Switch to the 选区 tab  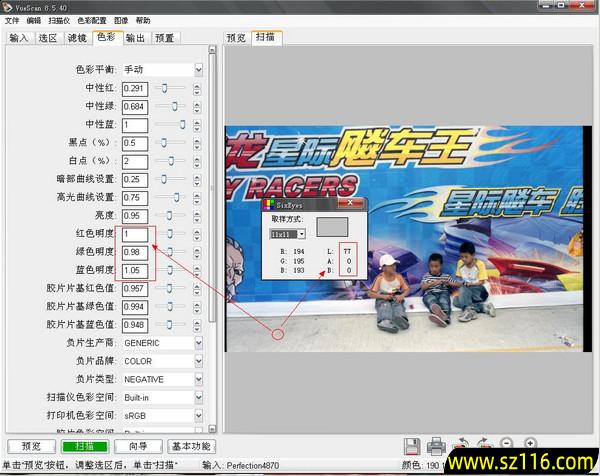coord(48,38)
